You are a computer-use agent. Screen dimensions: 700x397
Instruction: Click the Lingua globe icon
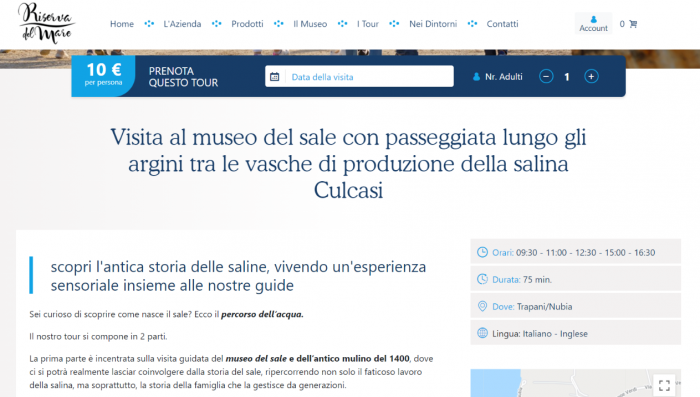point(482,333)
